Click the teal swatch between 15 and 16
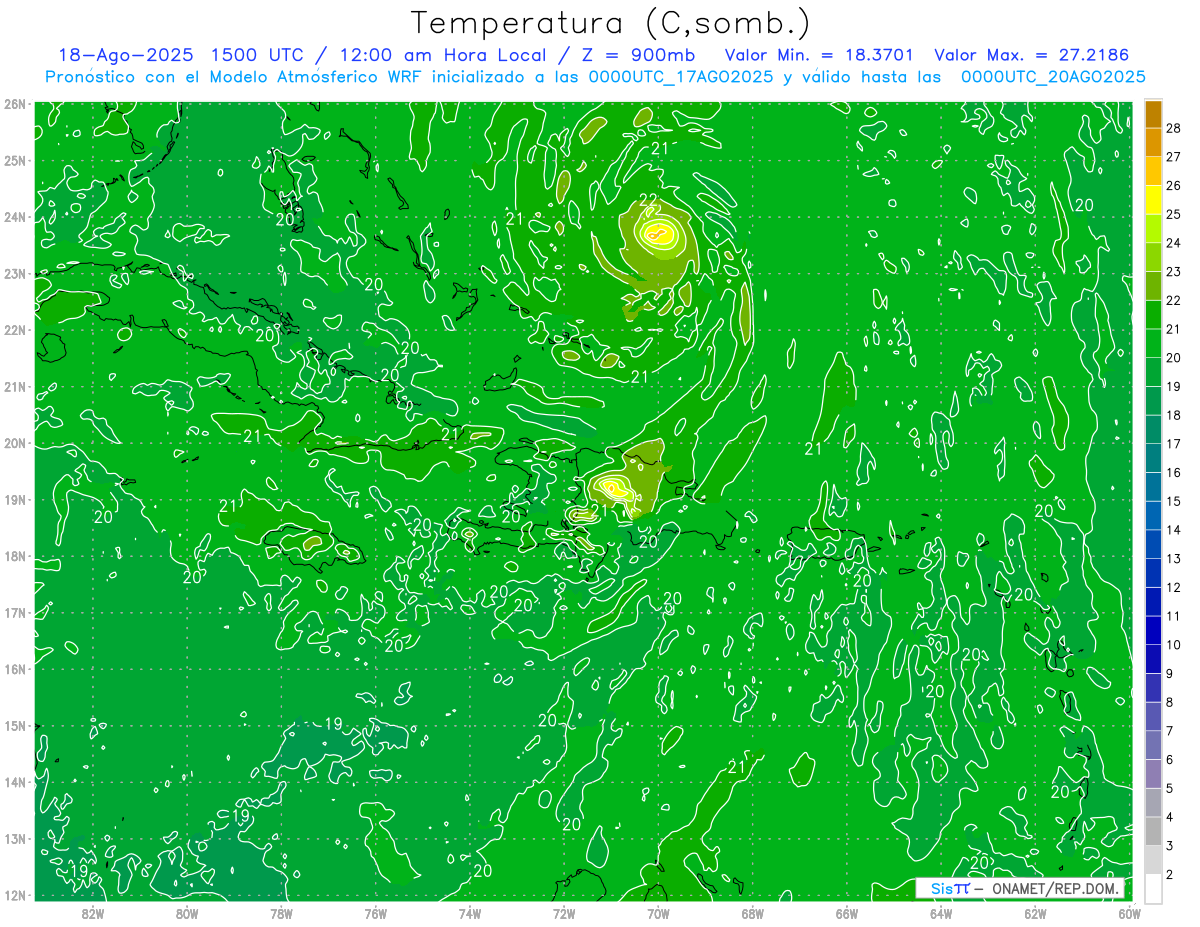 [1153, 488]
